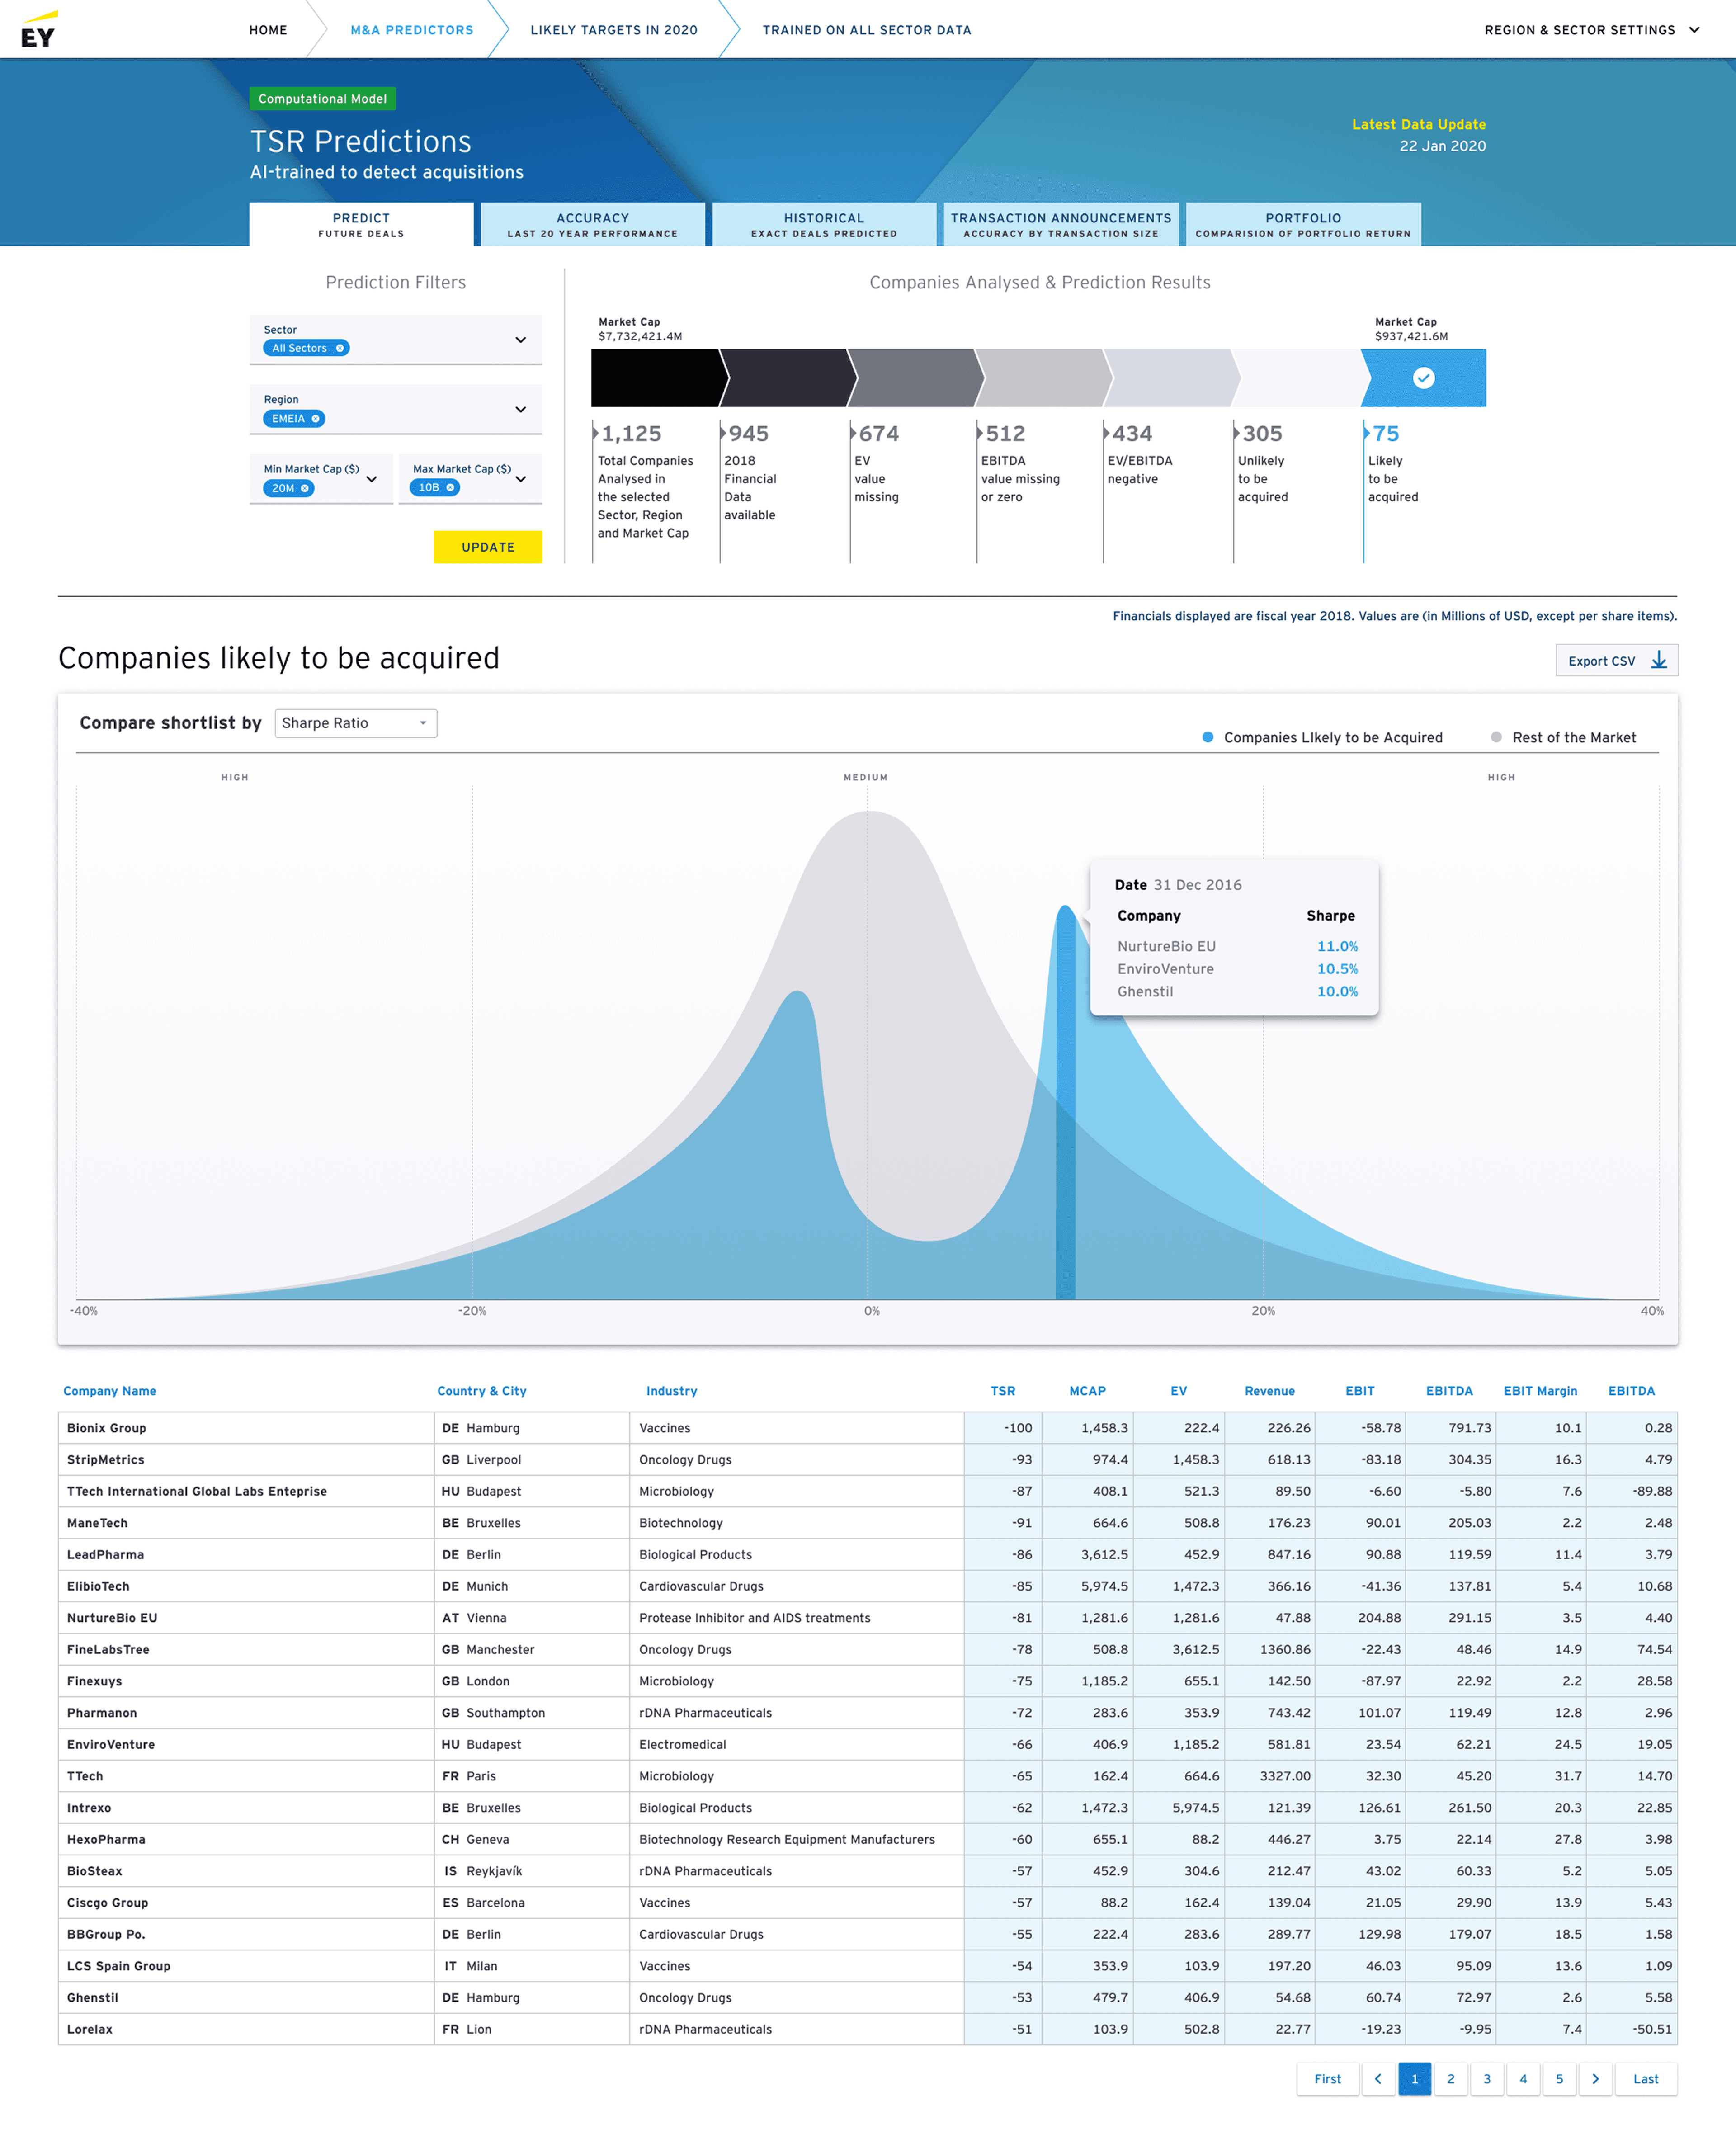Clear the 10B max market cap tag
The width and height of the screenshot is (1736, 2134).
tap(450, 487)
